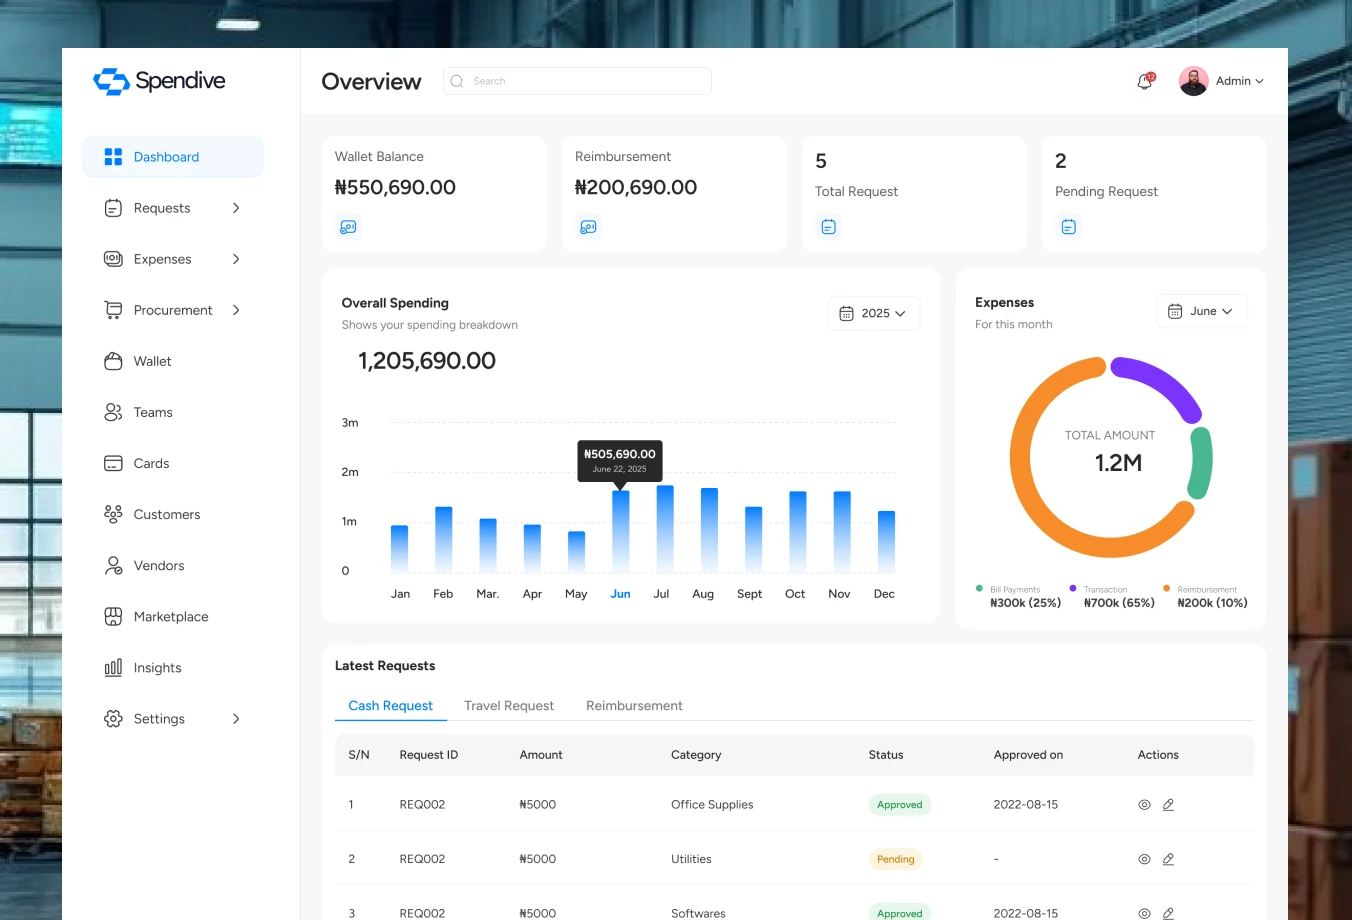Click the Teams sidebar icon
Viewport: 1352px width, 920px height.
(x=113, y=412)
